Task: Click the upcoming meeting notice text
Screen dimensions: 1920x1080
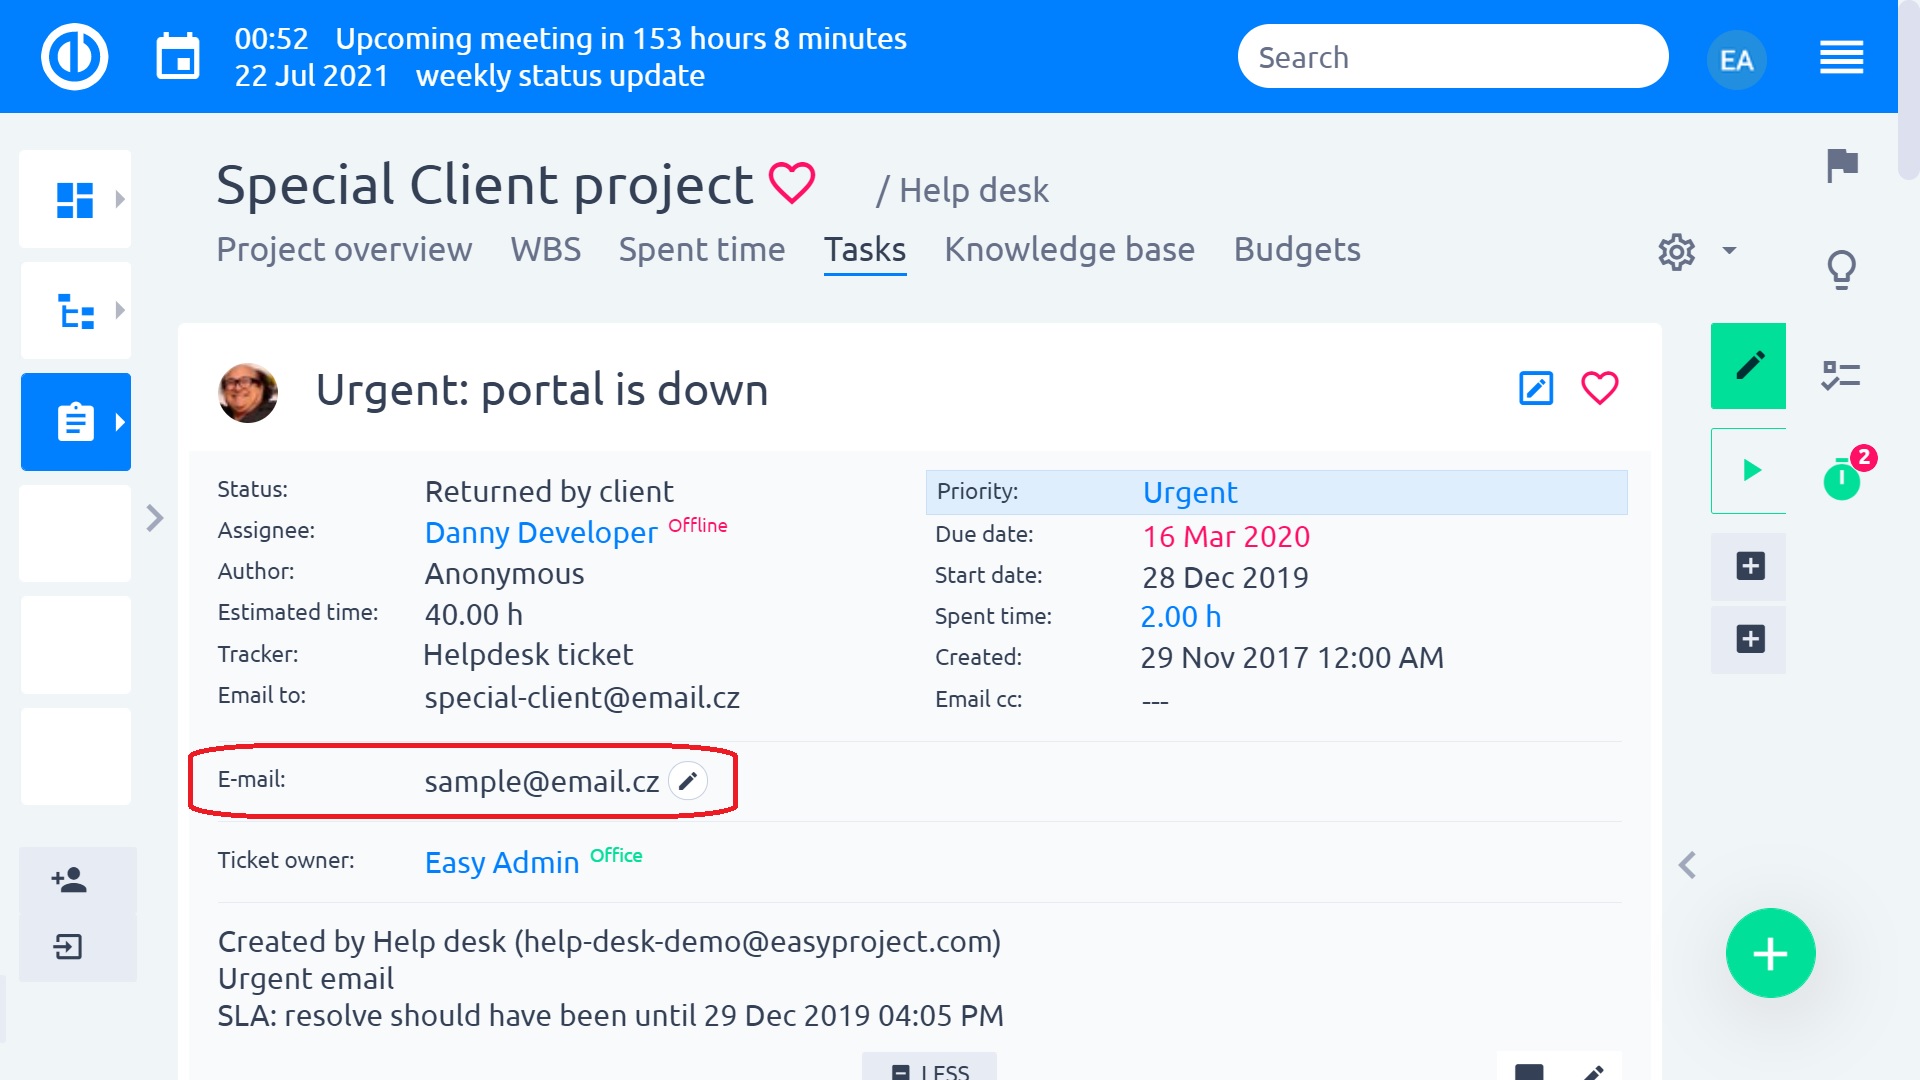Action: tap(621, 39)
